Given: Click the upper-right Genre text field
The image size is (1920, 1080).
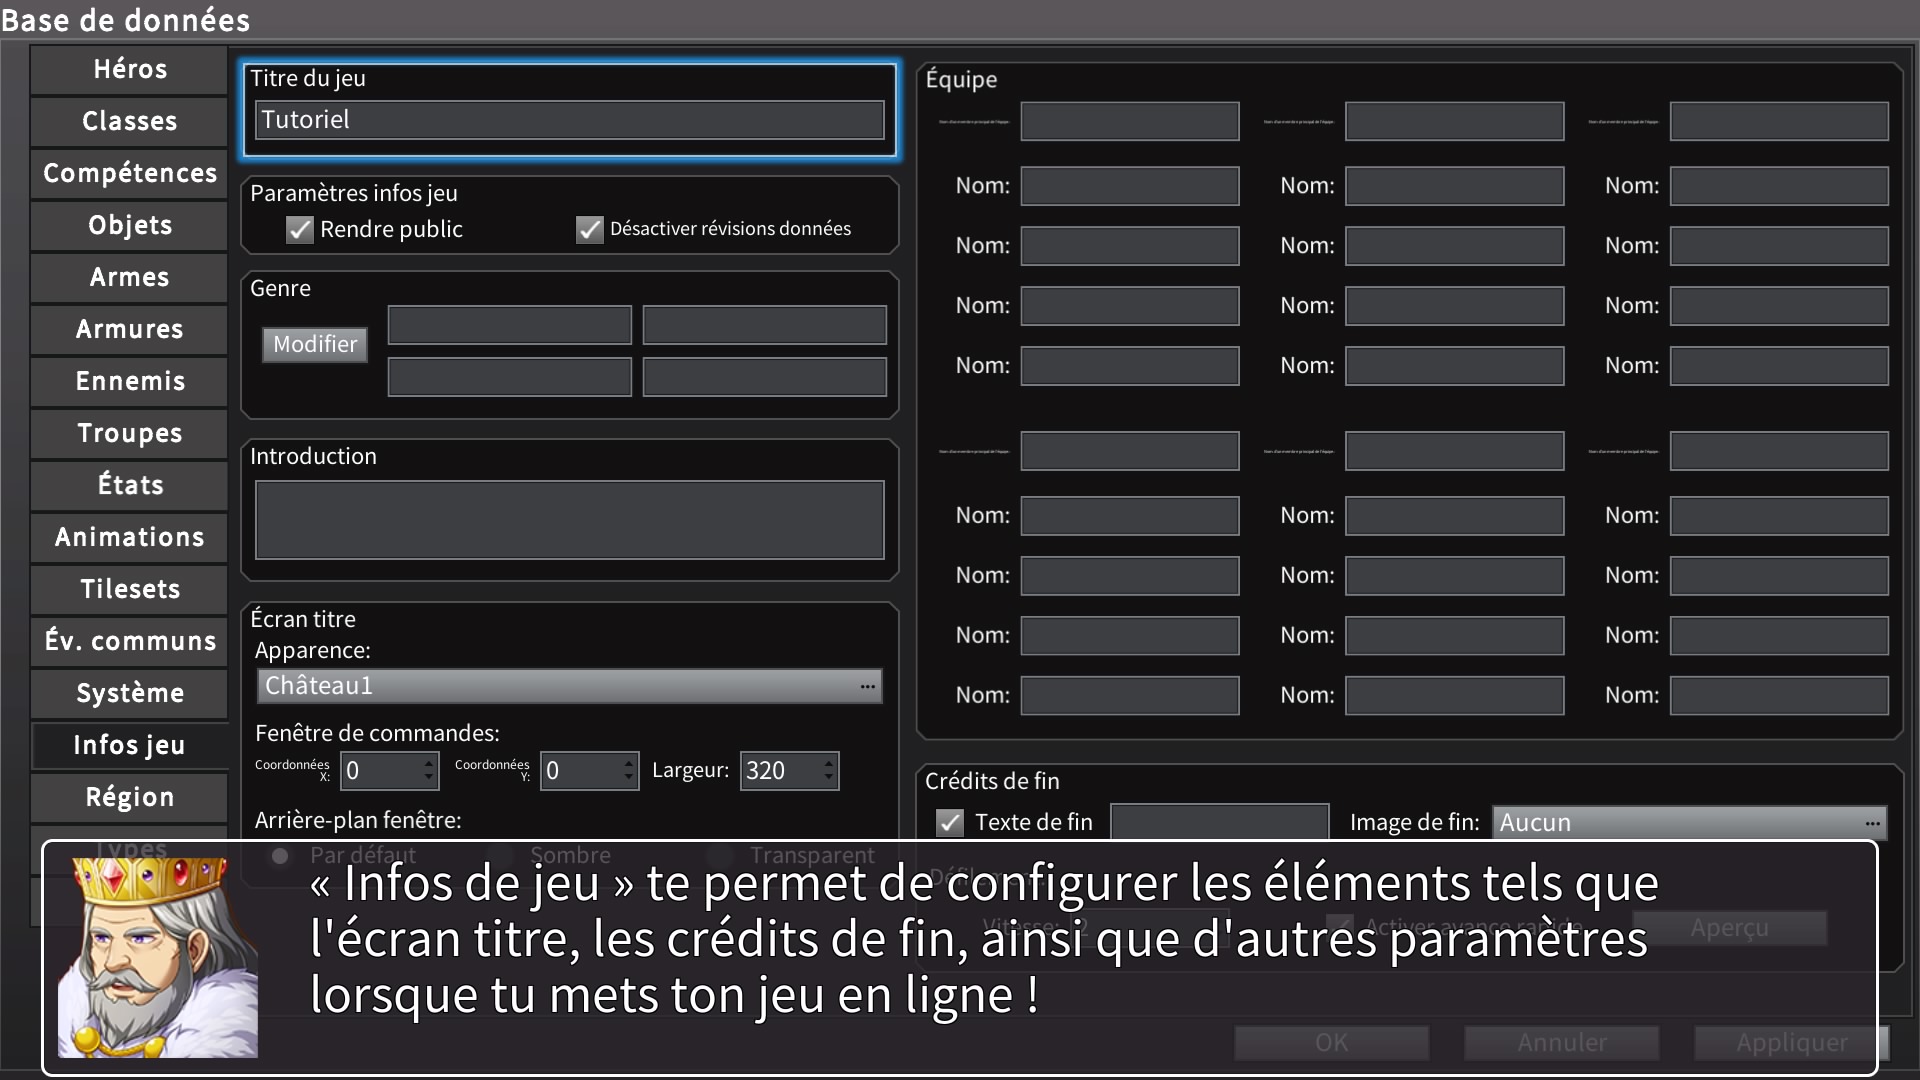Looking at the screenshot, I should (x=765, y=325).
